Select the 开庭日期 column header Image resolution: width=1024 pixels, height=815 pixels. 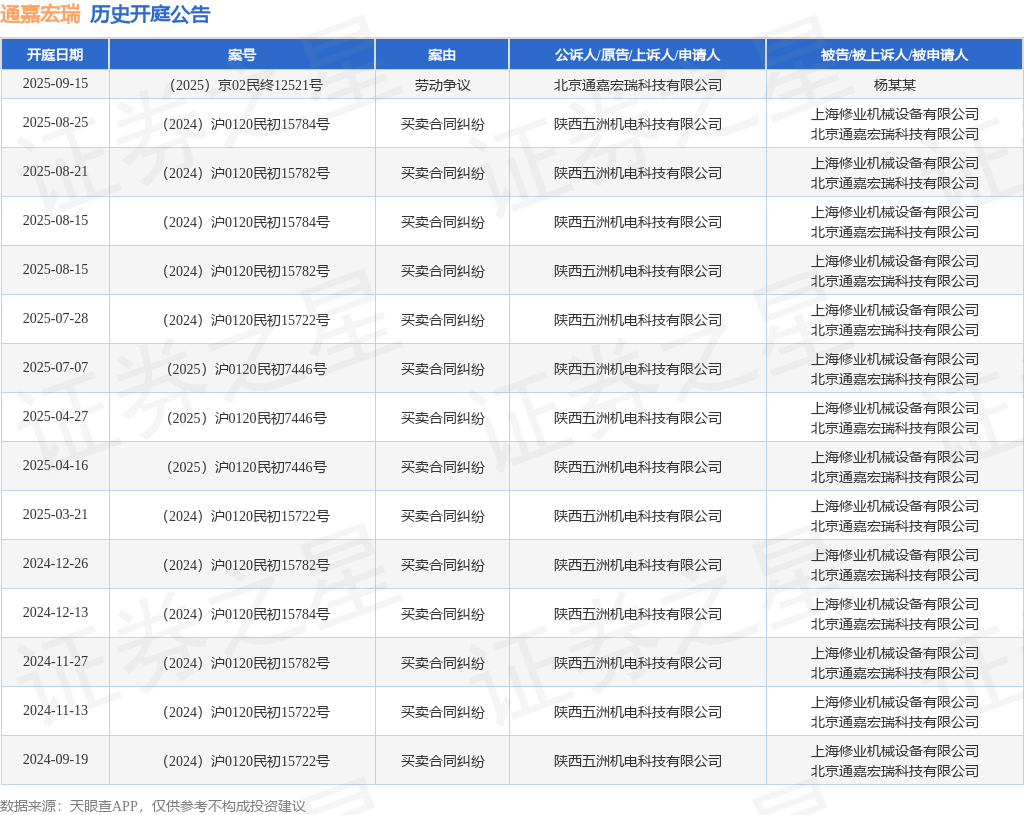coord(55,55)
